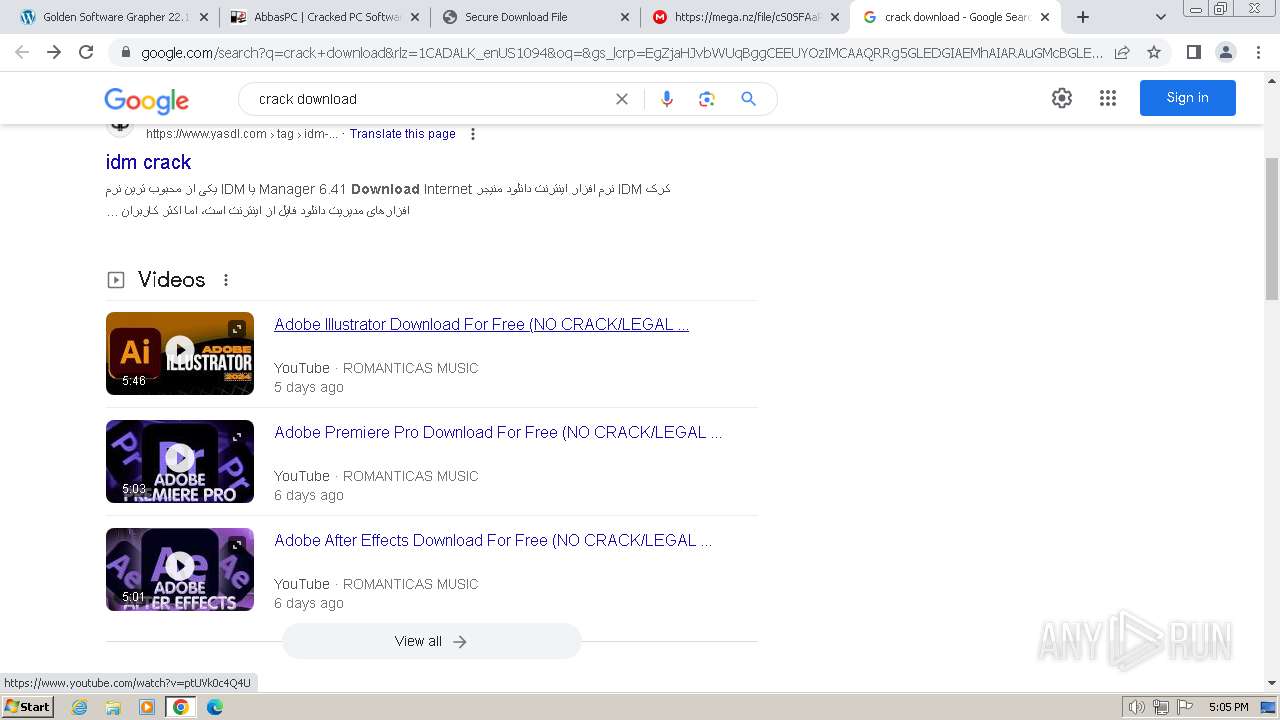Open Windows Explorer folder on taskbar
This screenshot has width=1280, height=720.
(113, 707)
